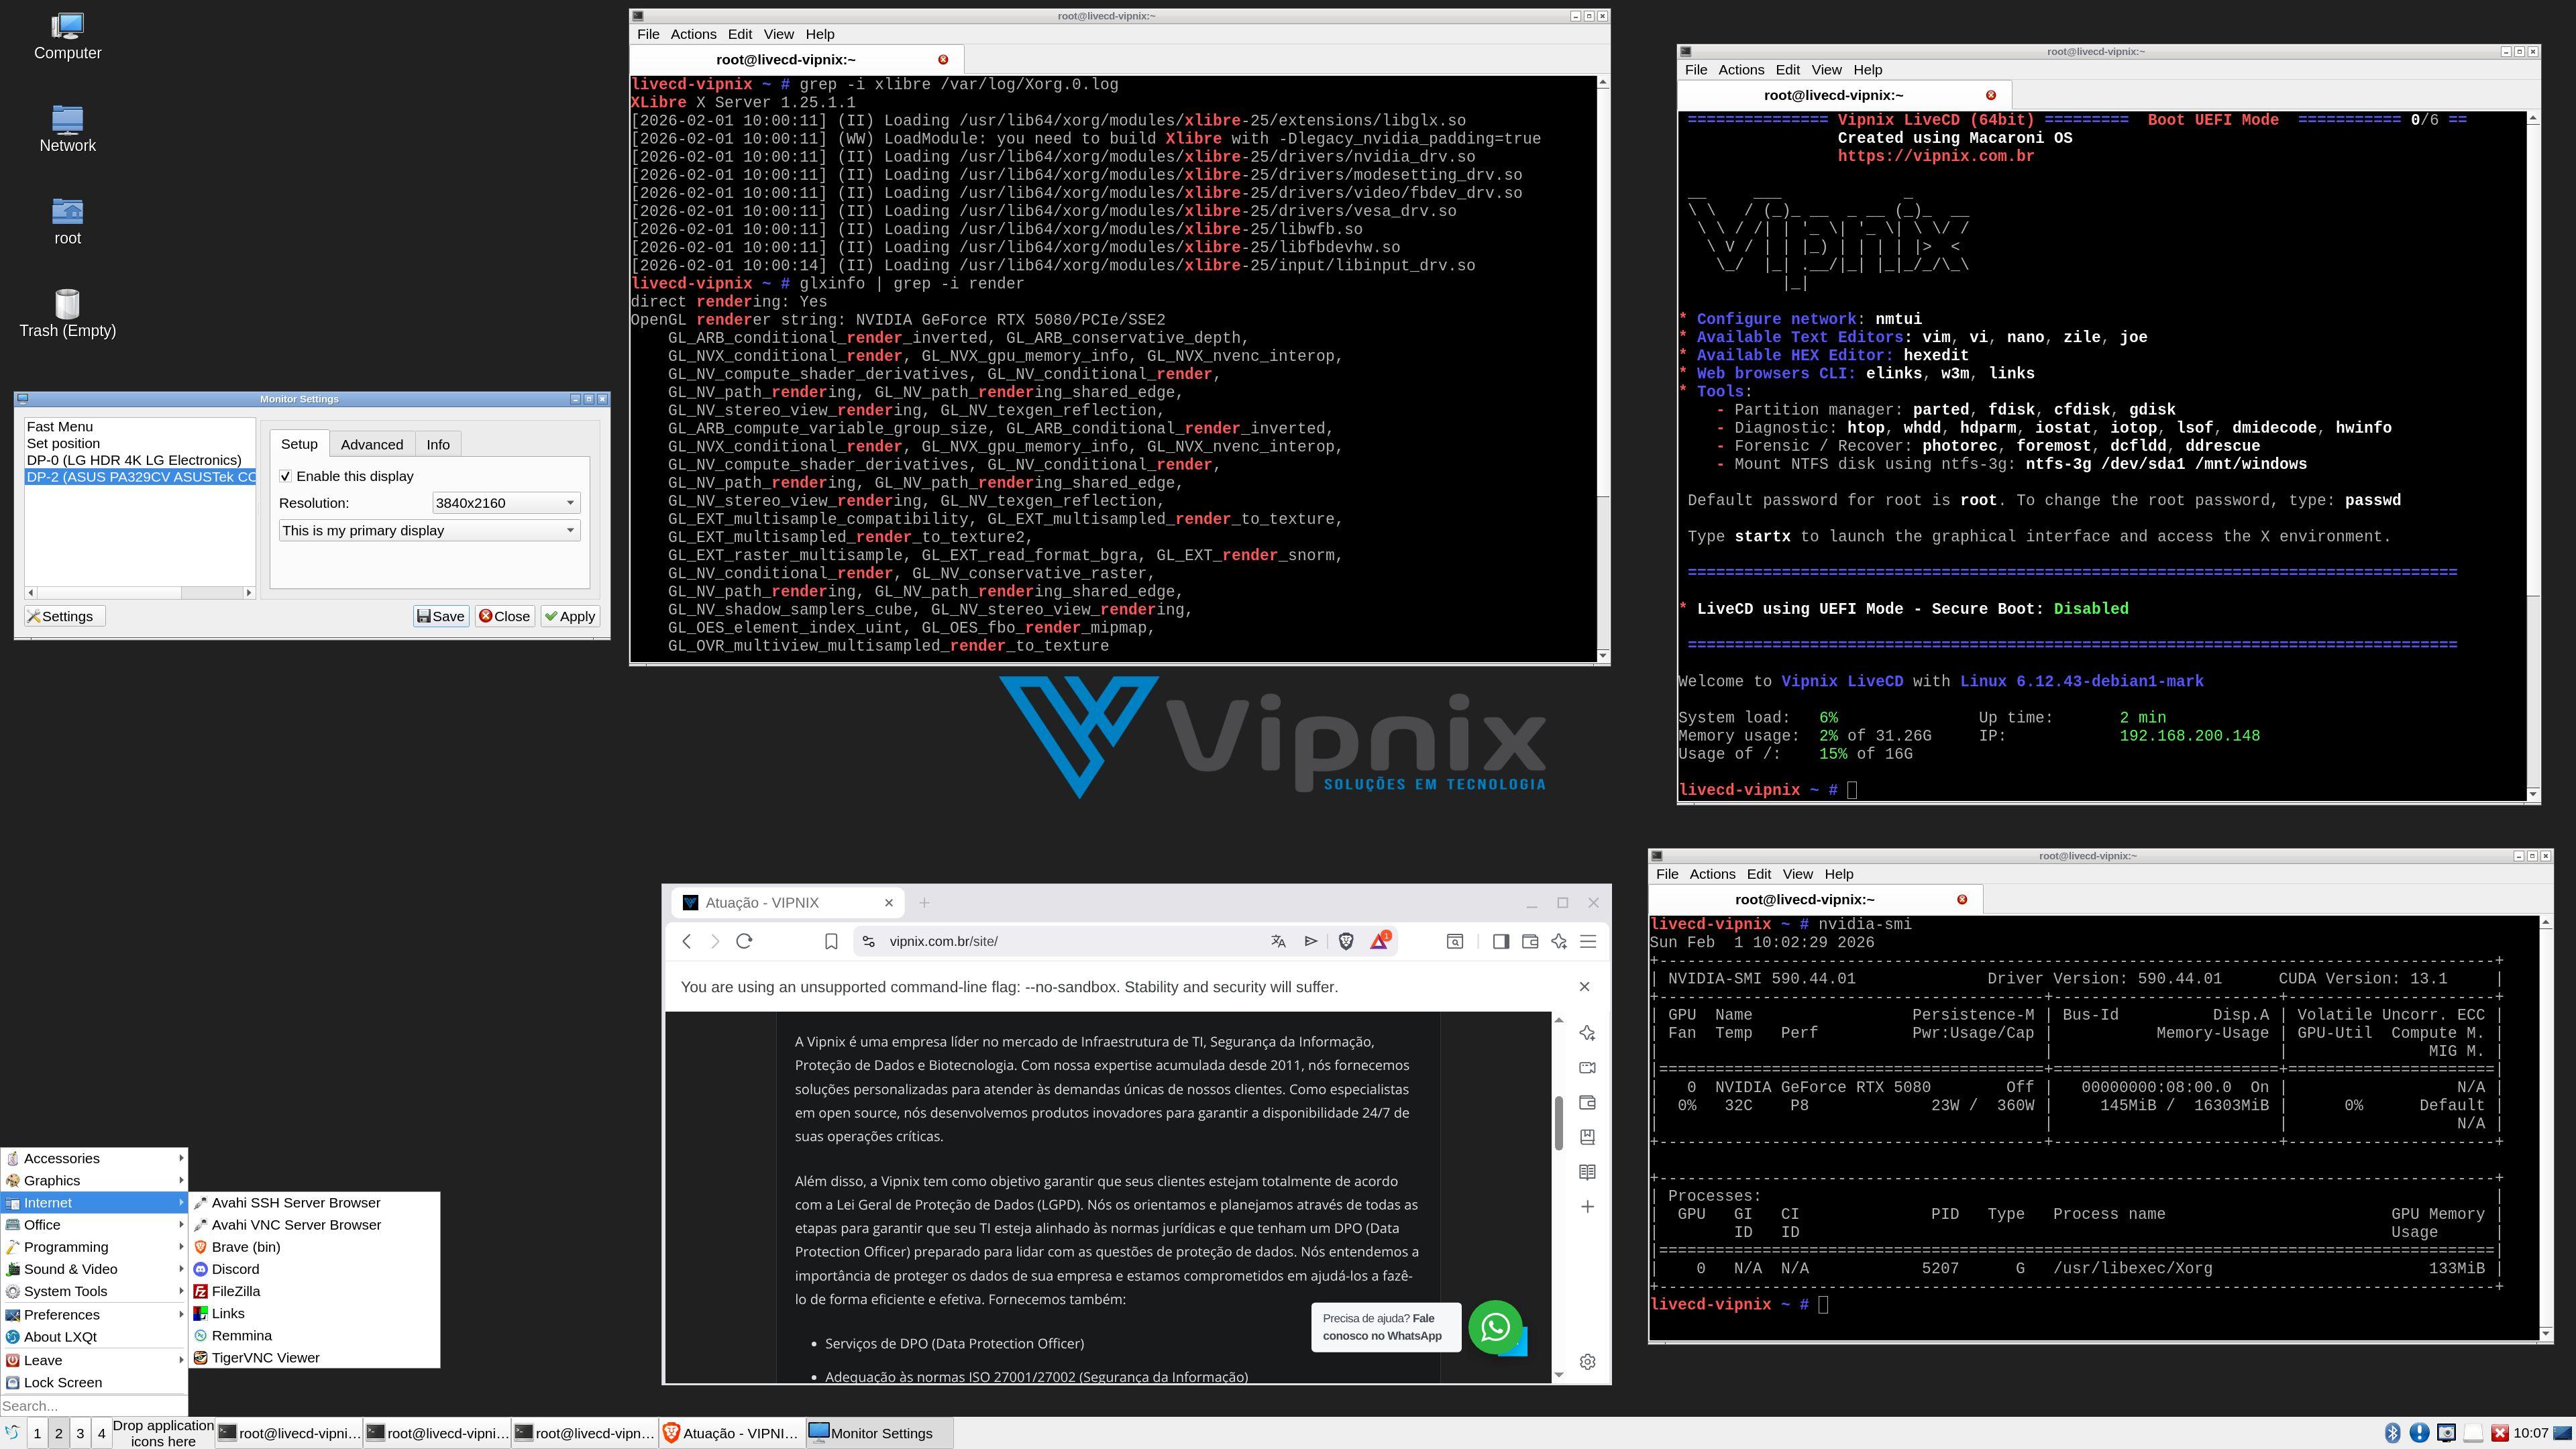This screenshot has width=2576, height=1449.
Task: Click the screenshot tray icon
Action: click(2446, 1433)
